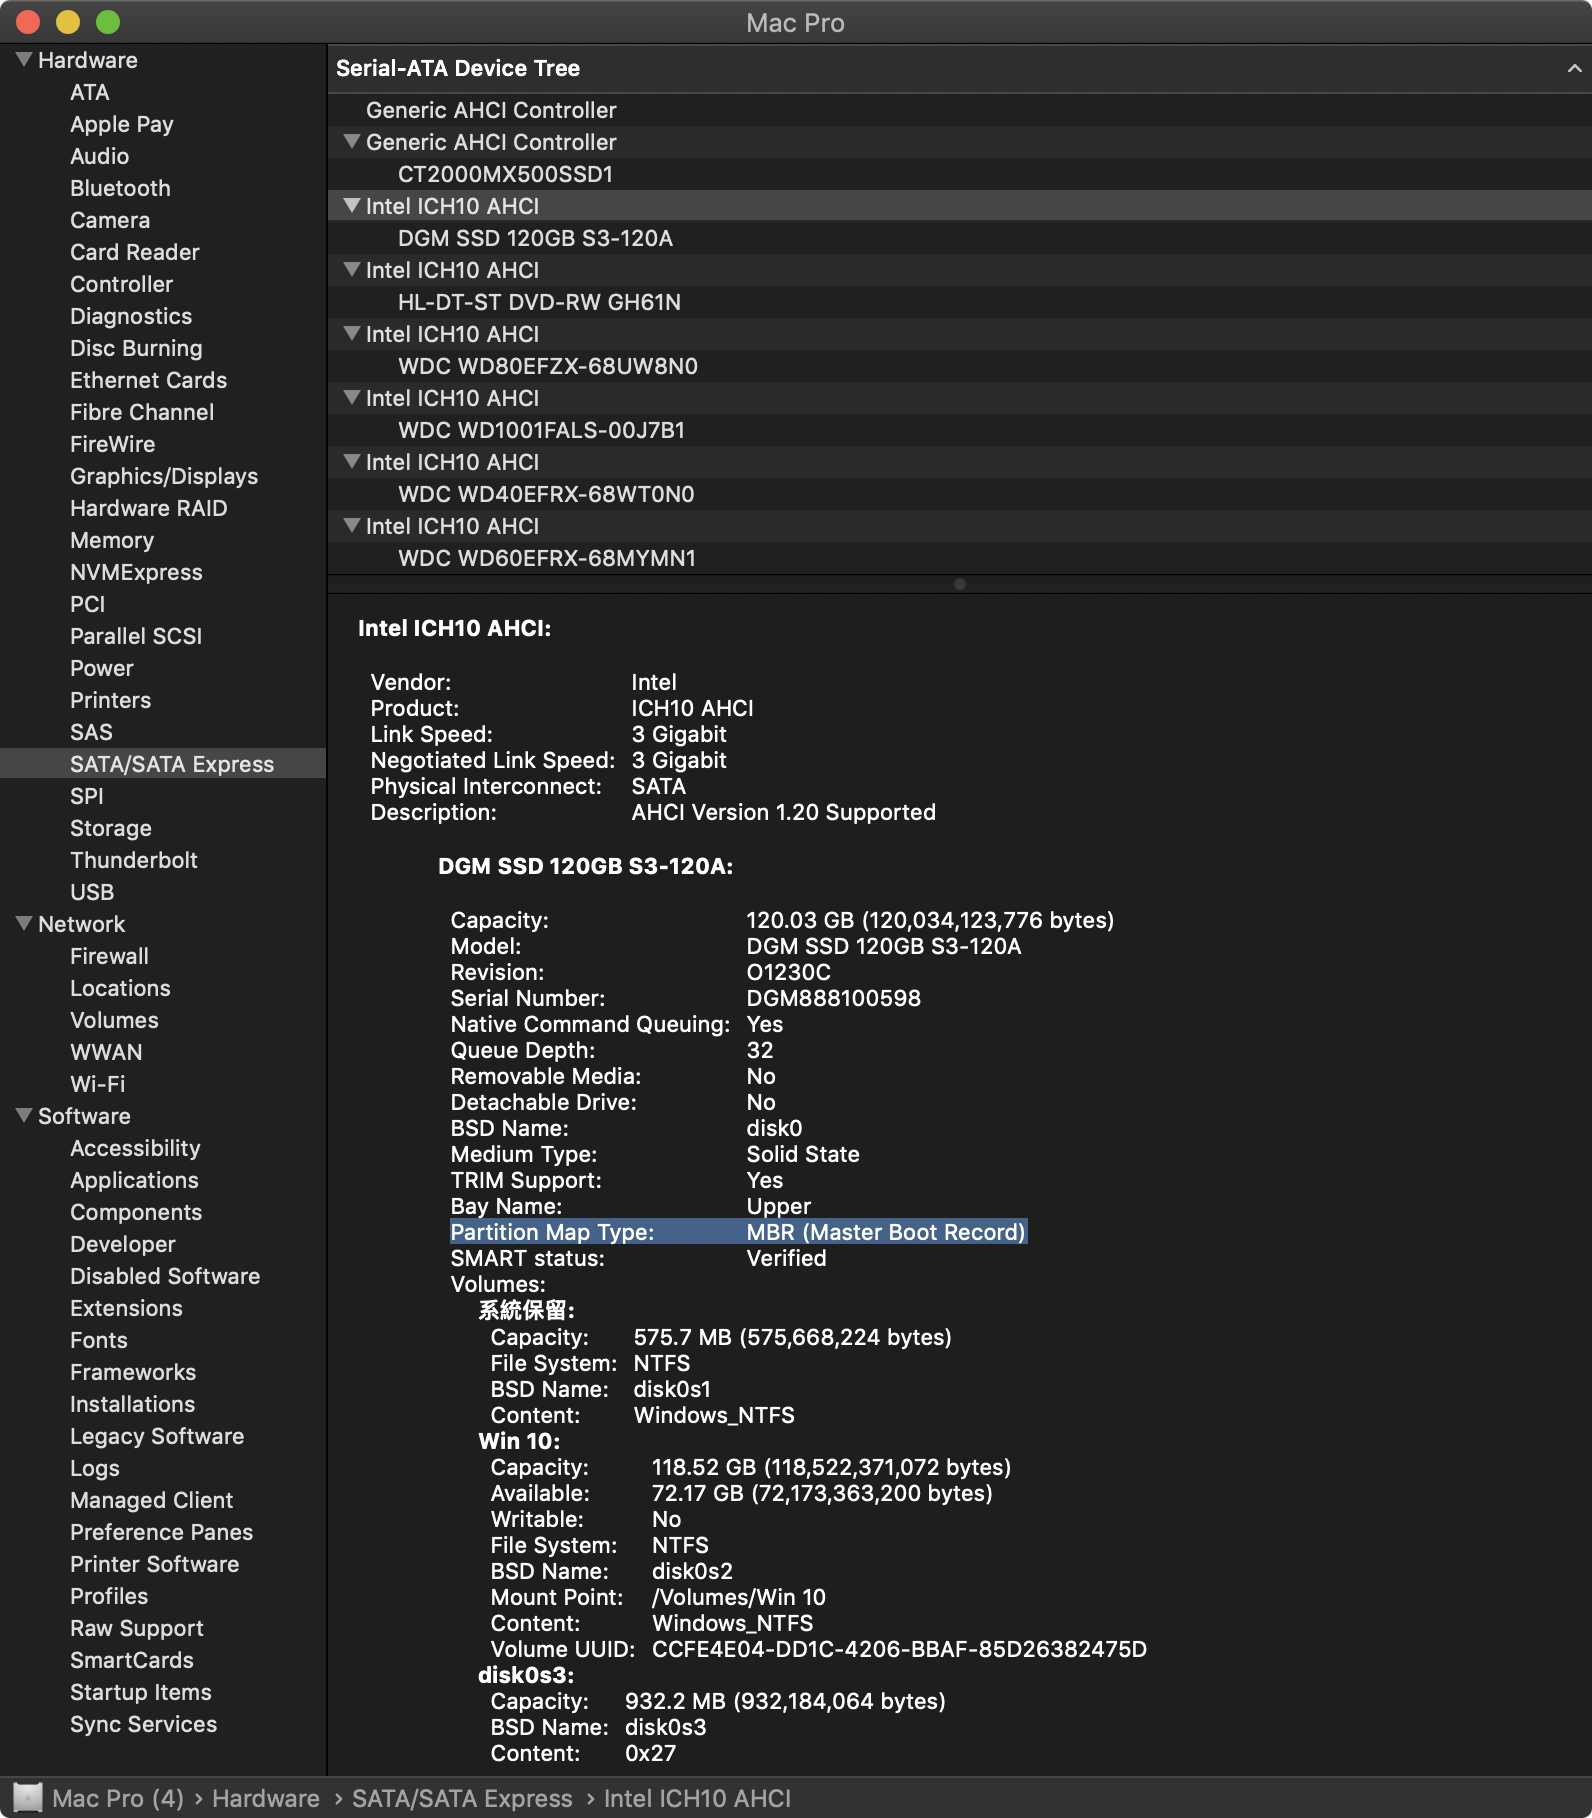Image resolution: width=1592 pixels, height=1818 pixels.
Task: Click the sort chevron in Serial-ATA Device Tree header
Action: pyautogui.click(x=1574, y=68)
